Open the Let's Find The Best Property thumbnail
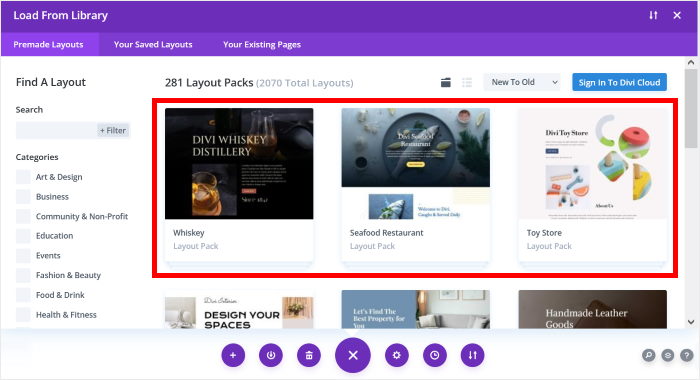The height and width of the screenshot is (380, 700). click(416, 309)
